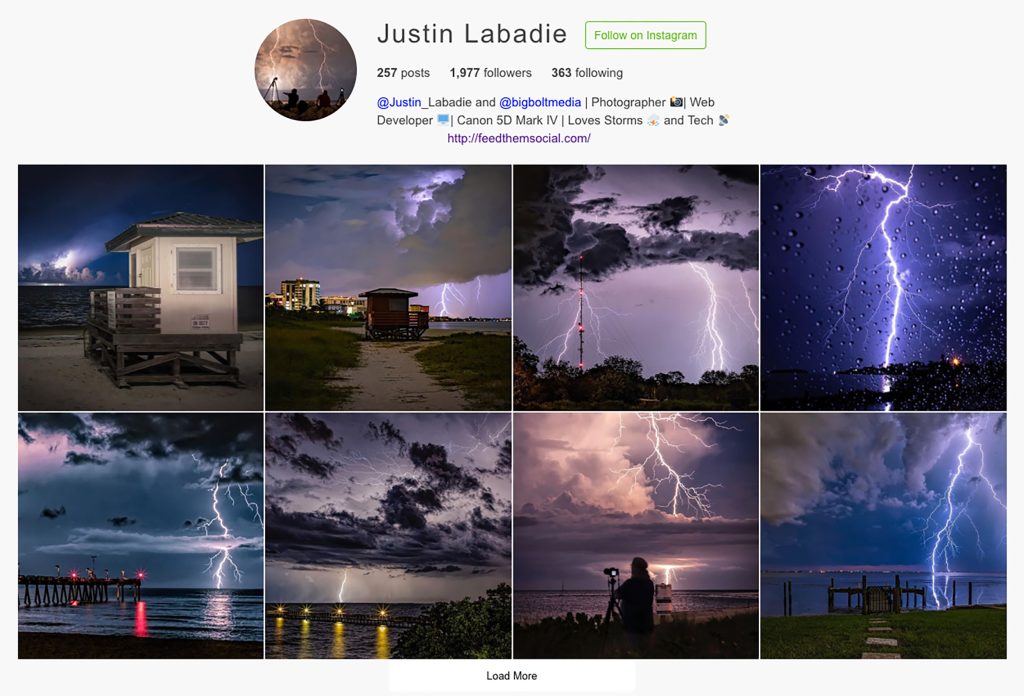Open the radio tower lightning photo
Image resolution: width=1024 pixels, height=696 pixels.
(636, 287)
